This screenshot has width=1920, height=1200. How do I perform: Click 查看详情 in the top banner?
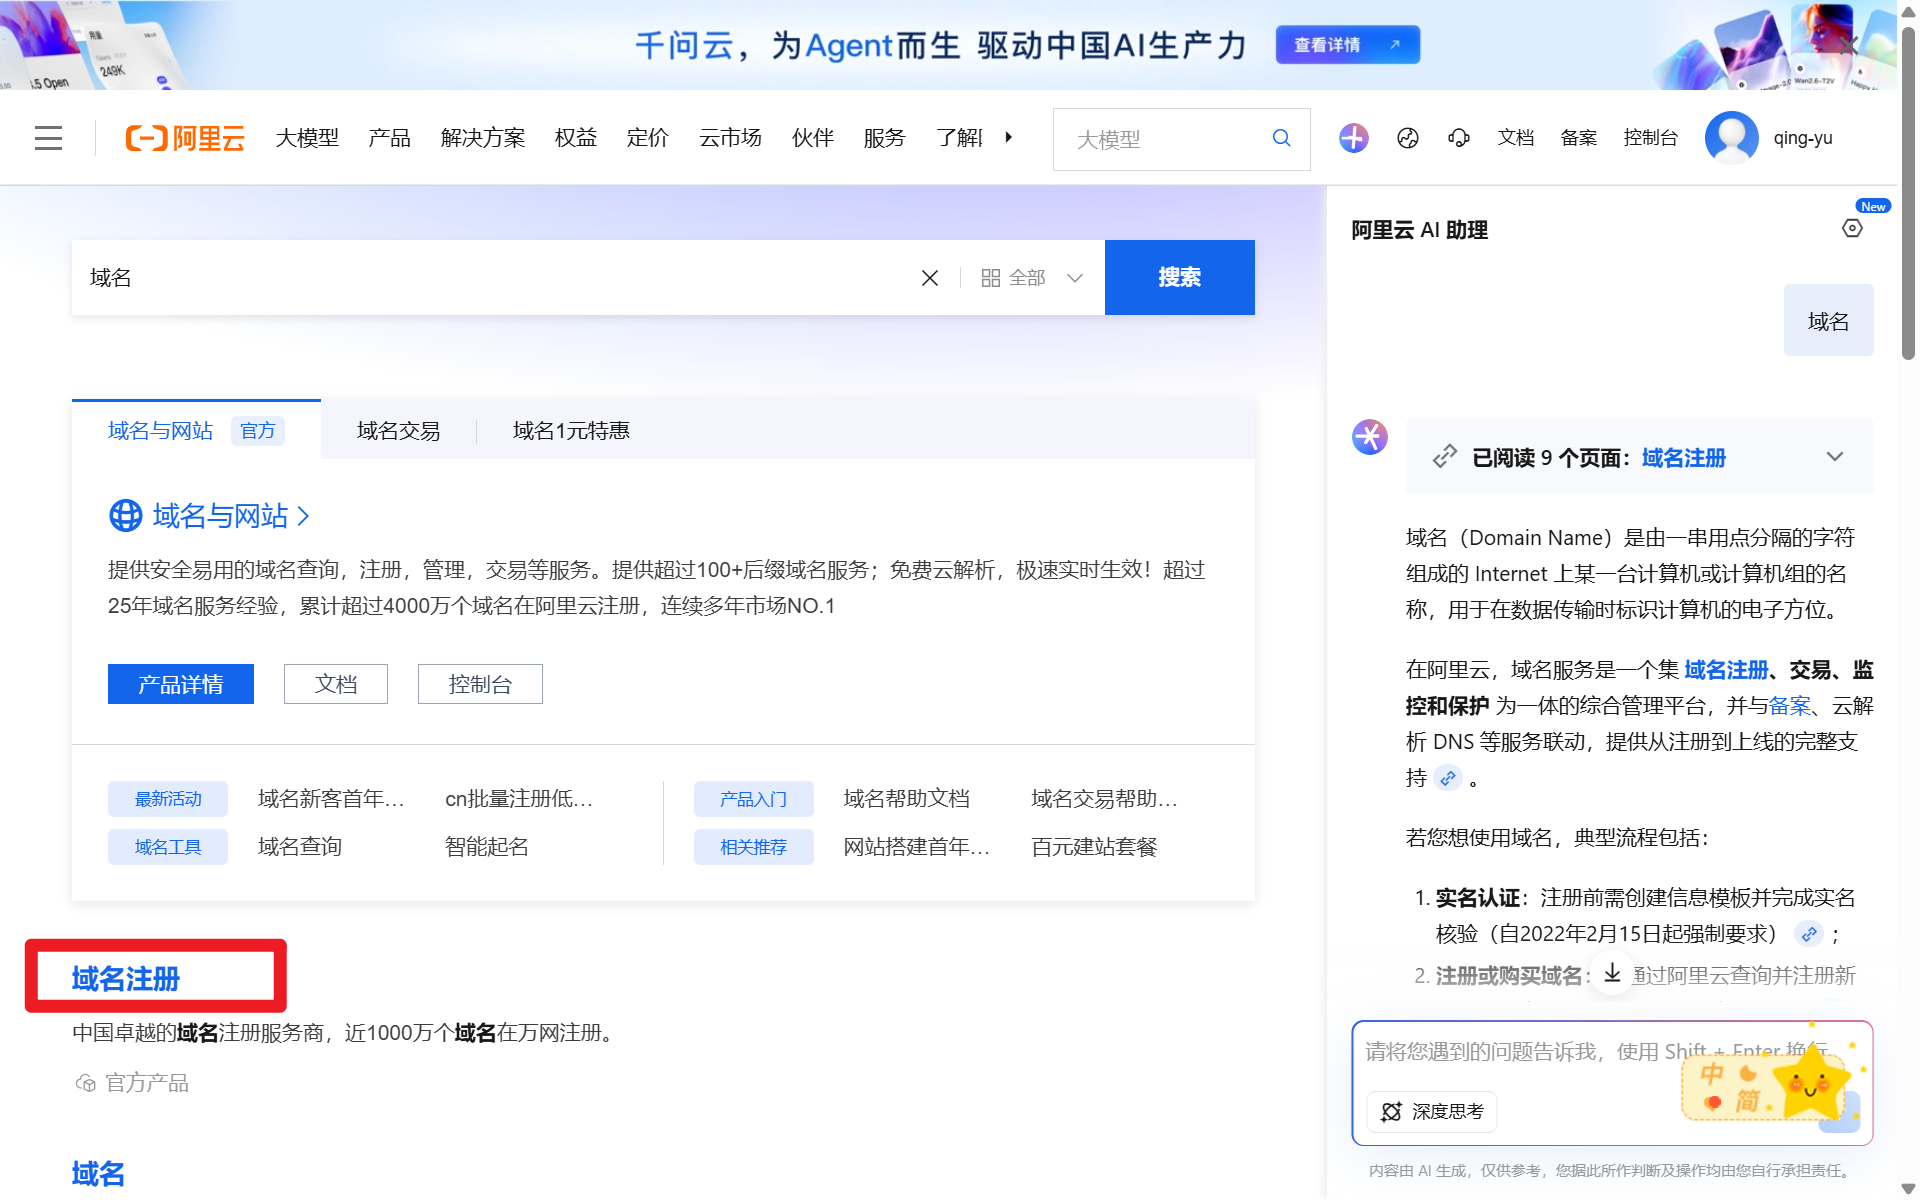[x=1347, y=45]
